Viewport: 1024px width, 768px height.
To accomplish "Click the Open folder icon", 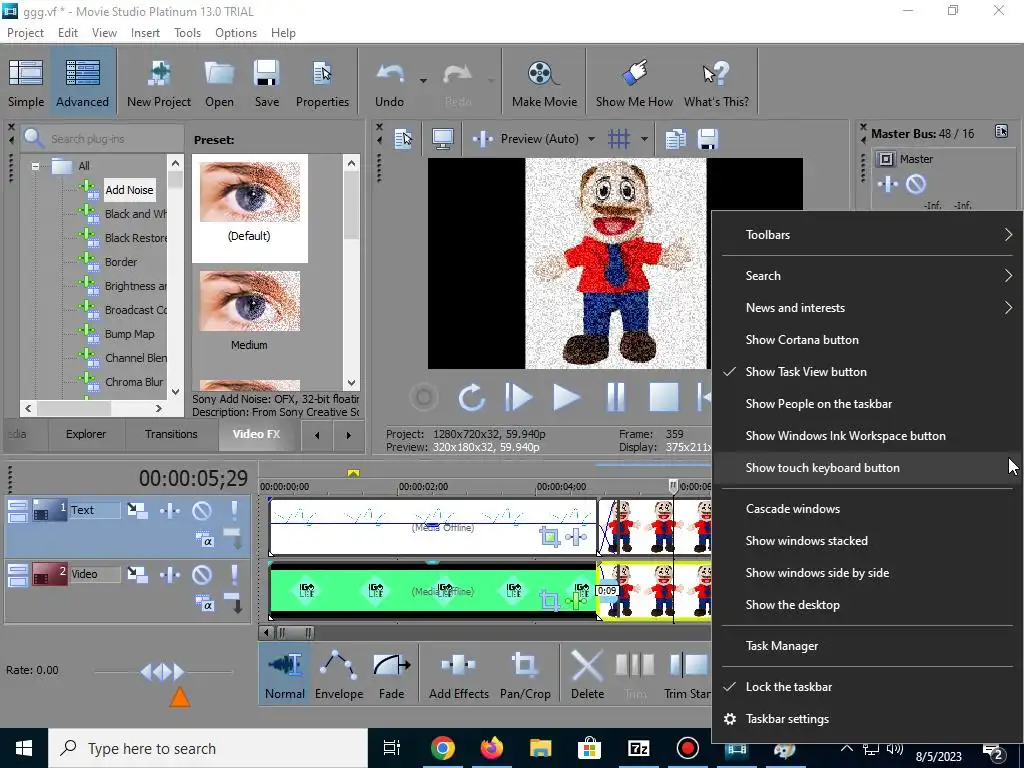I will click(219, 83).
